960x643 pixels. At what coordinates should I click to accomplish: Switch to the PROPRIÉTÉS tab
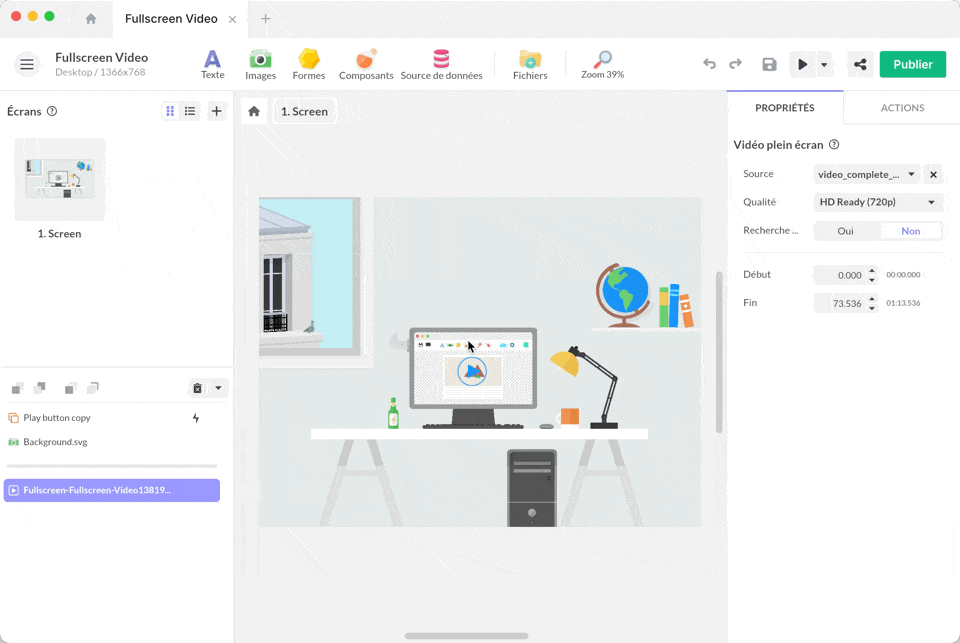coord(784,108)
